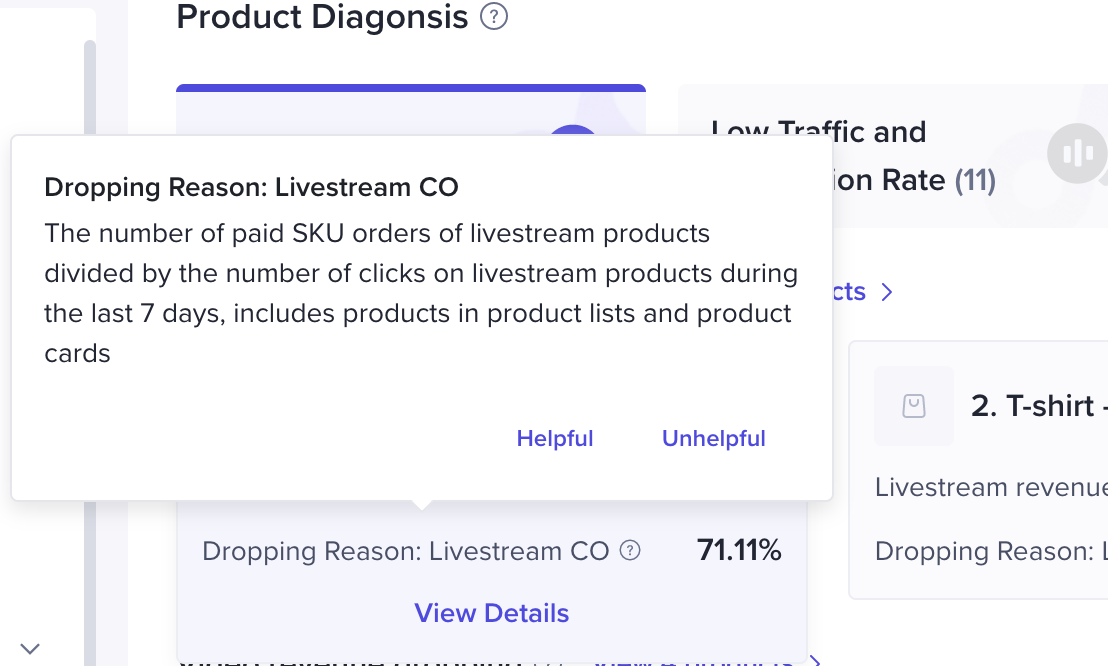
Task: Open the View Details link
Action: click(491, 613)
